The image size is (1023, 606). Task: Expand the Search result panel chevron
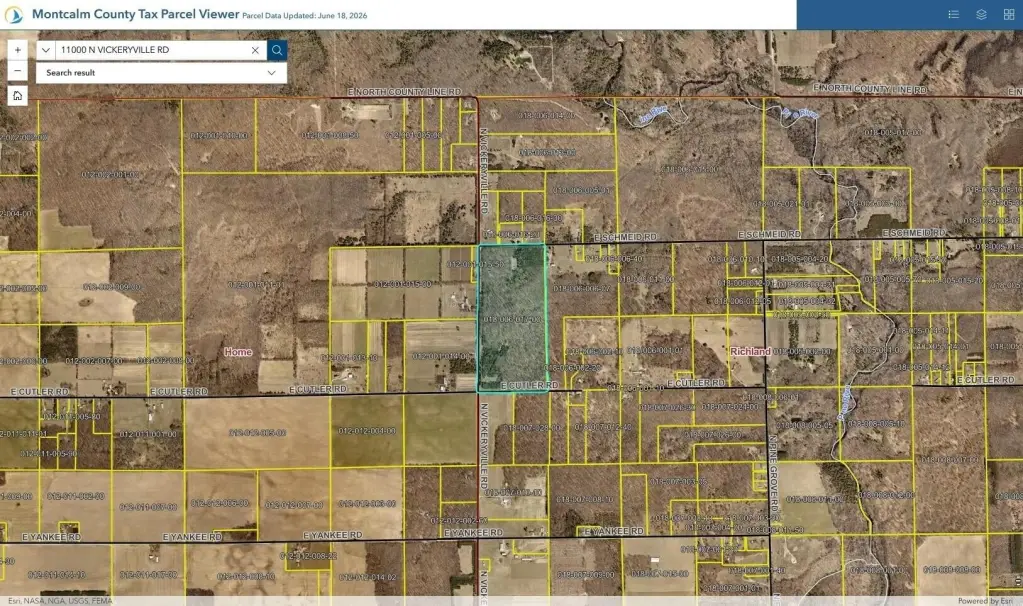click(271, 72)
